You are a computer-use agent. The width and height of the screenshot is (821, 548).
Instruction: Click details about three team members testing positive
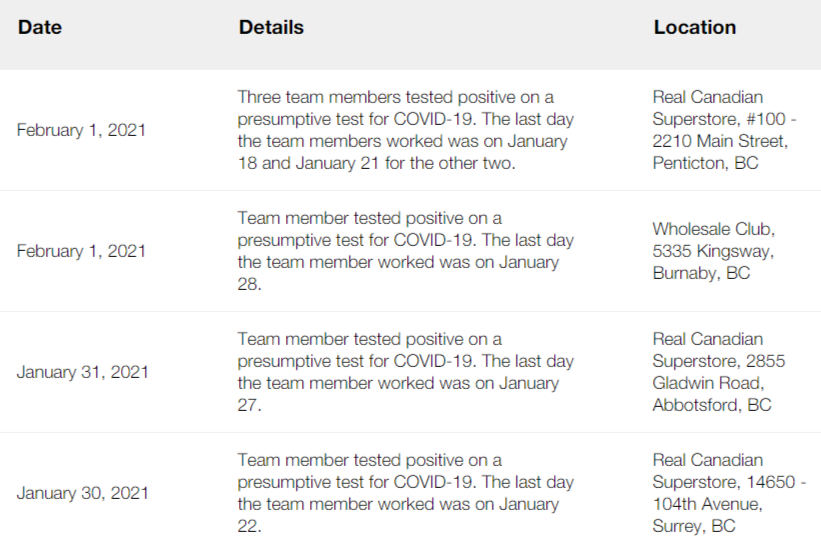(x=406, y=130)
